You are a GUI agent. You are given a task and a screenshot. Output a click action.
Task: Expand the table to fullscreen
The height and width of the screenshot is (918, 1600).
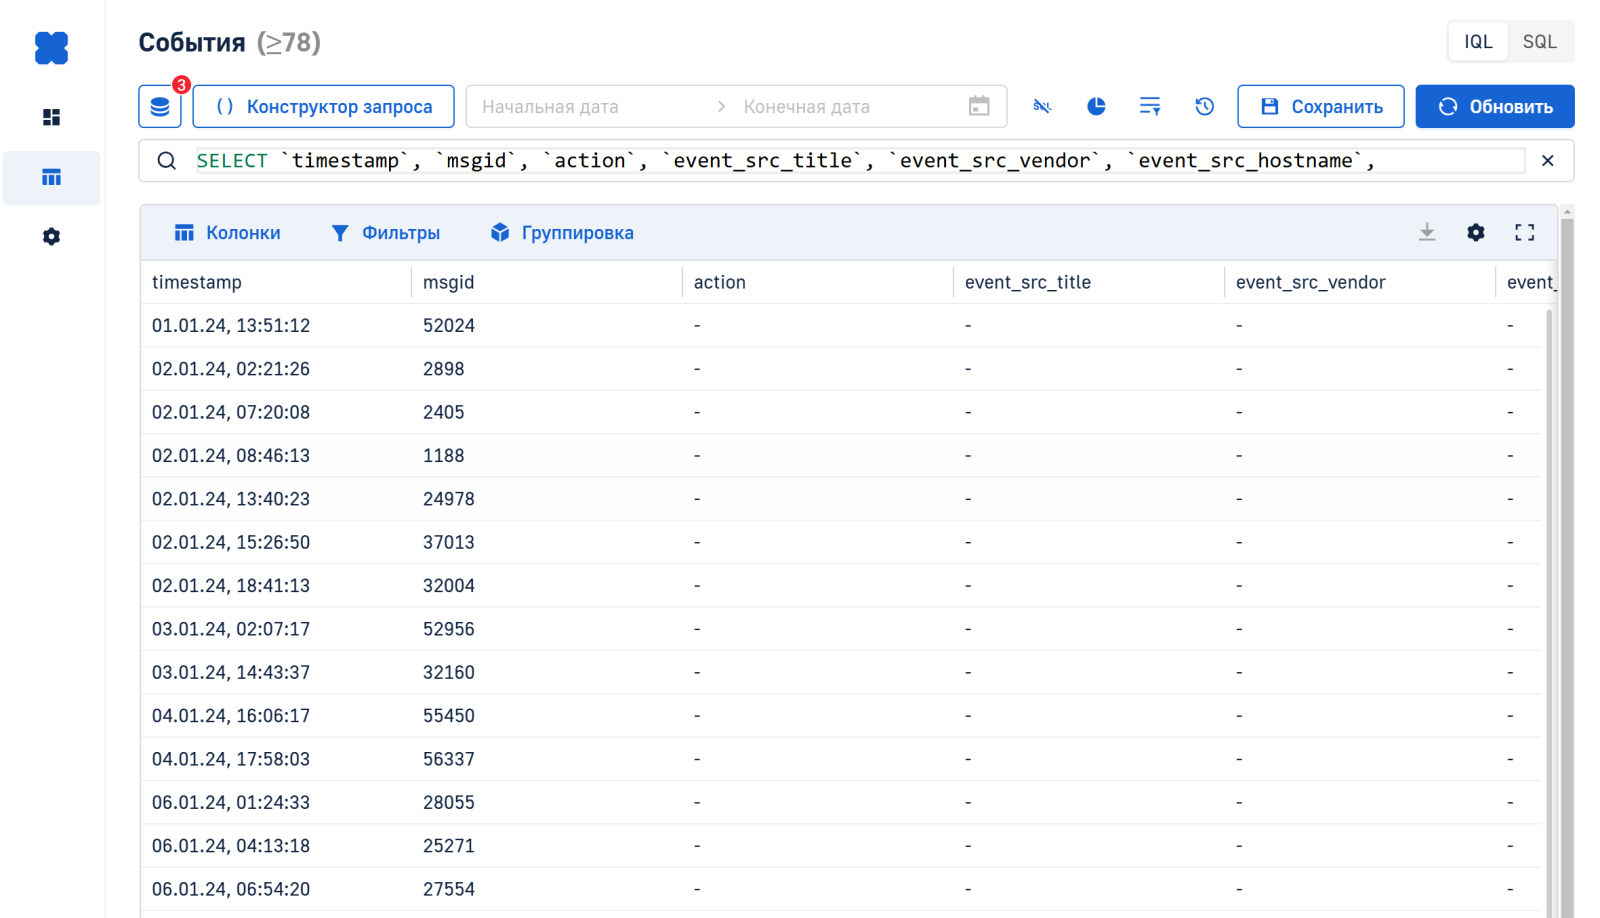(1524, 233)
